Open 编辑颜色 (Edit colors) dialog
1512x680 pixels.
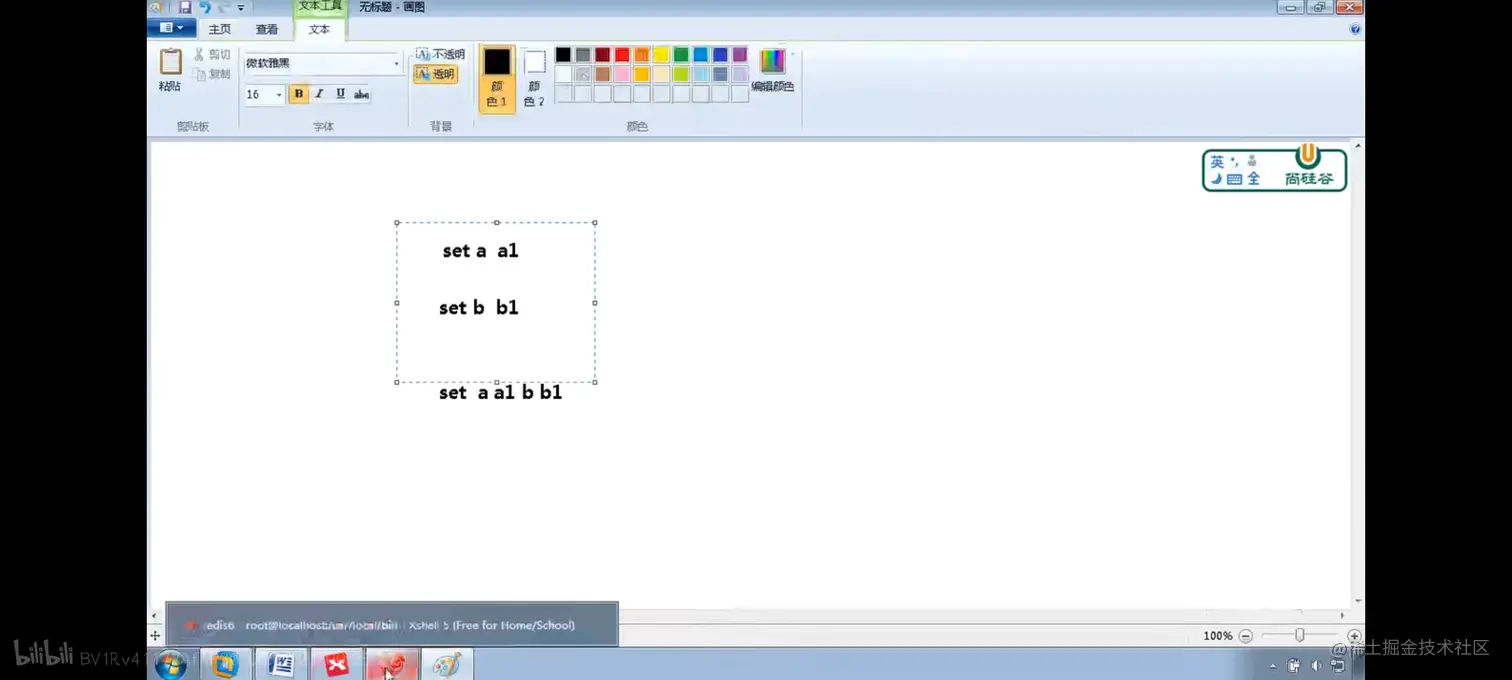pos(773,70)
